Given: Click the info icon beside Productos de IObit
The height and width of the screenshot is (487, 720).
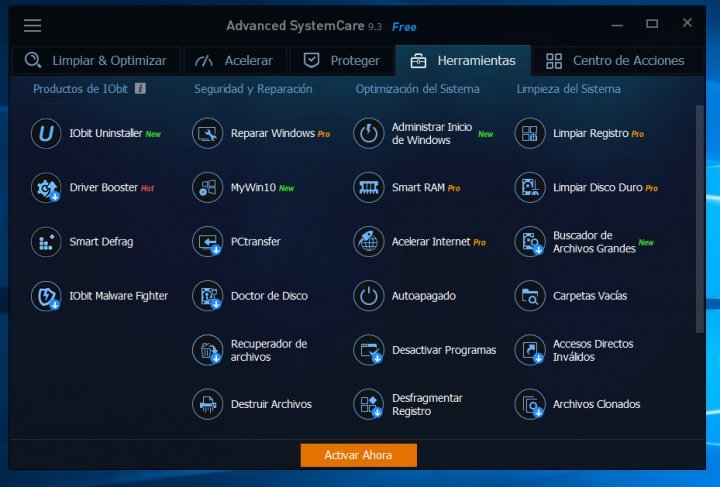Looking at the screenshot, I should pos(141,89).
